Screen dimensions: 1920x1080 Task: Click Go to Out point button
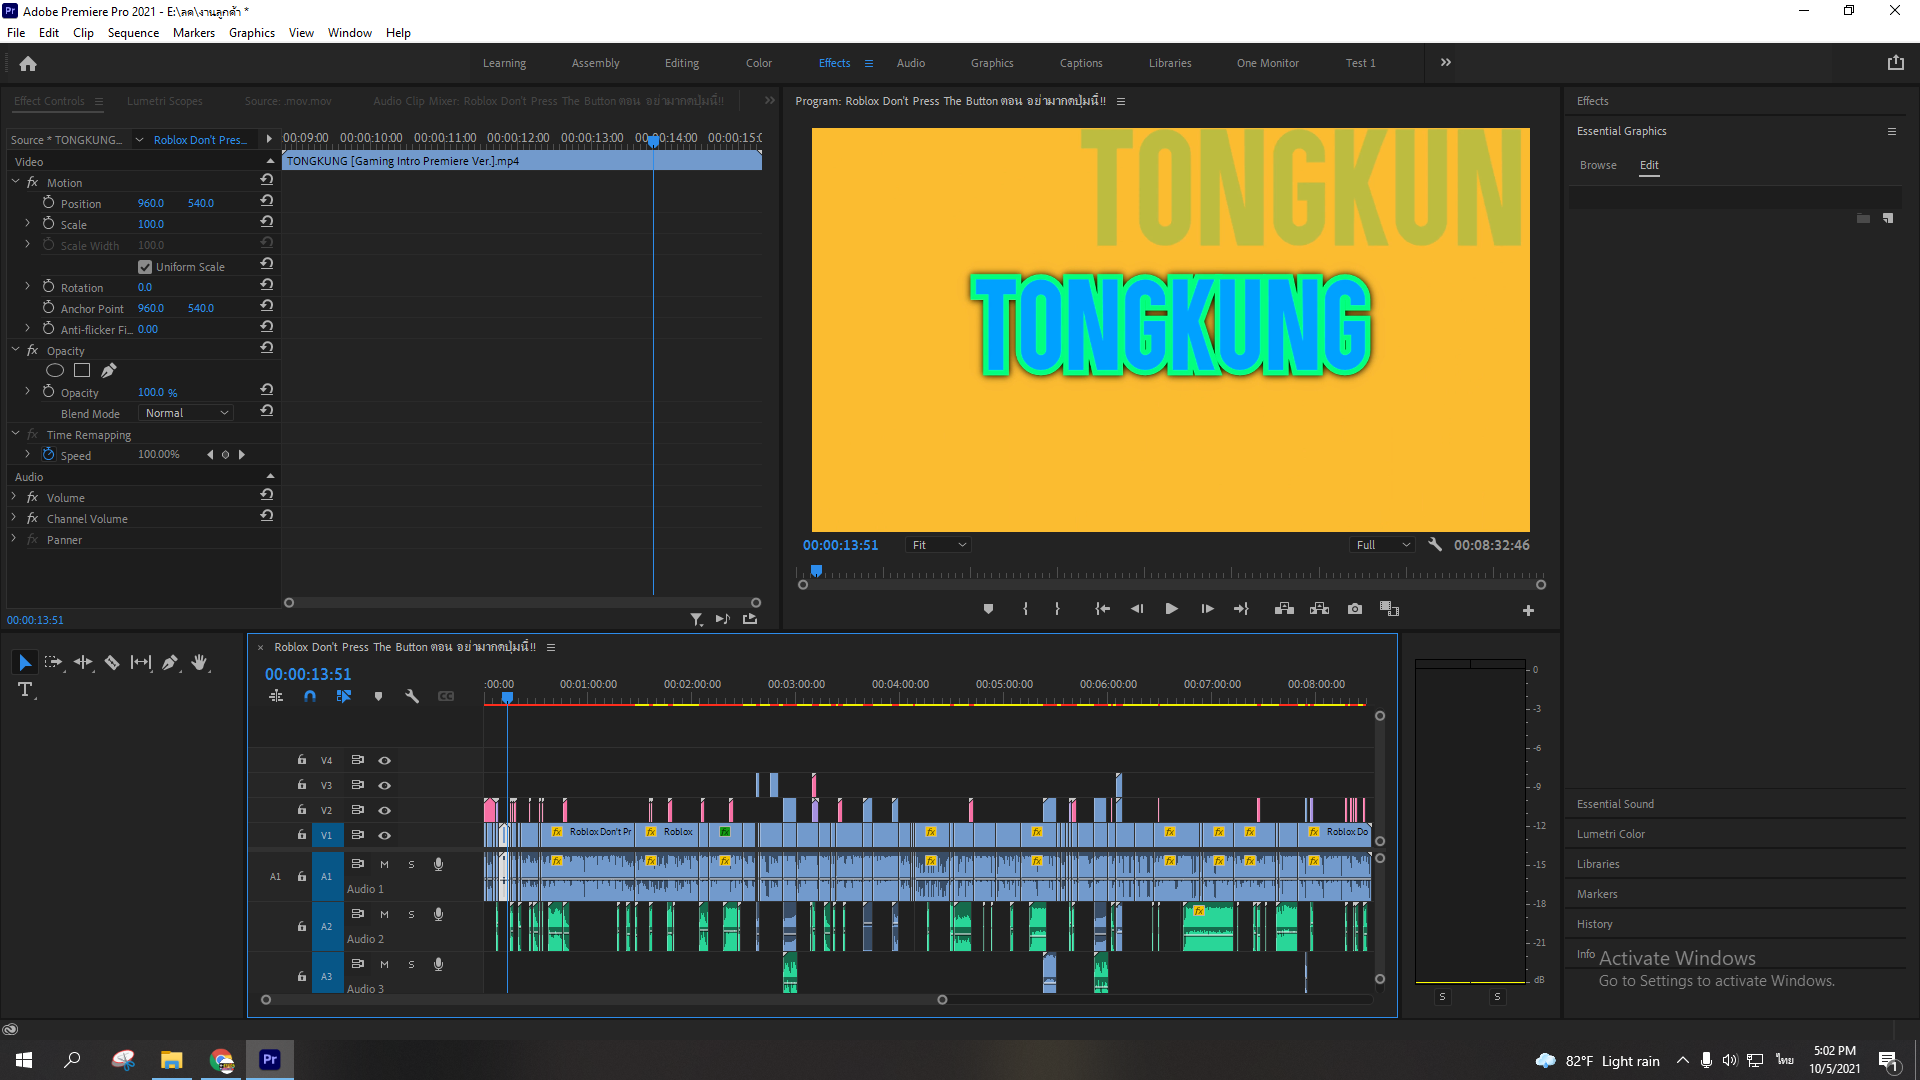click(x=1241, y=609)
